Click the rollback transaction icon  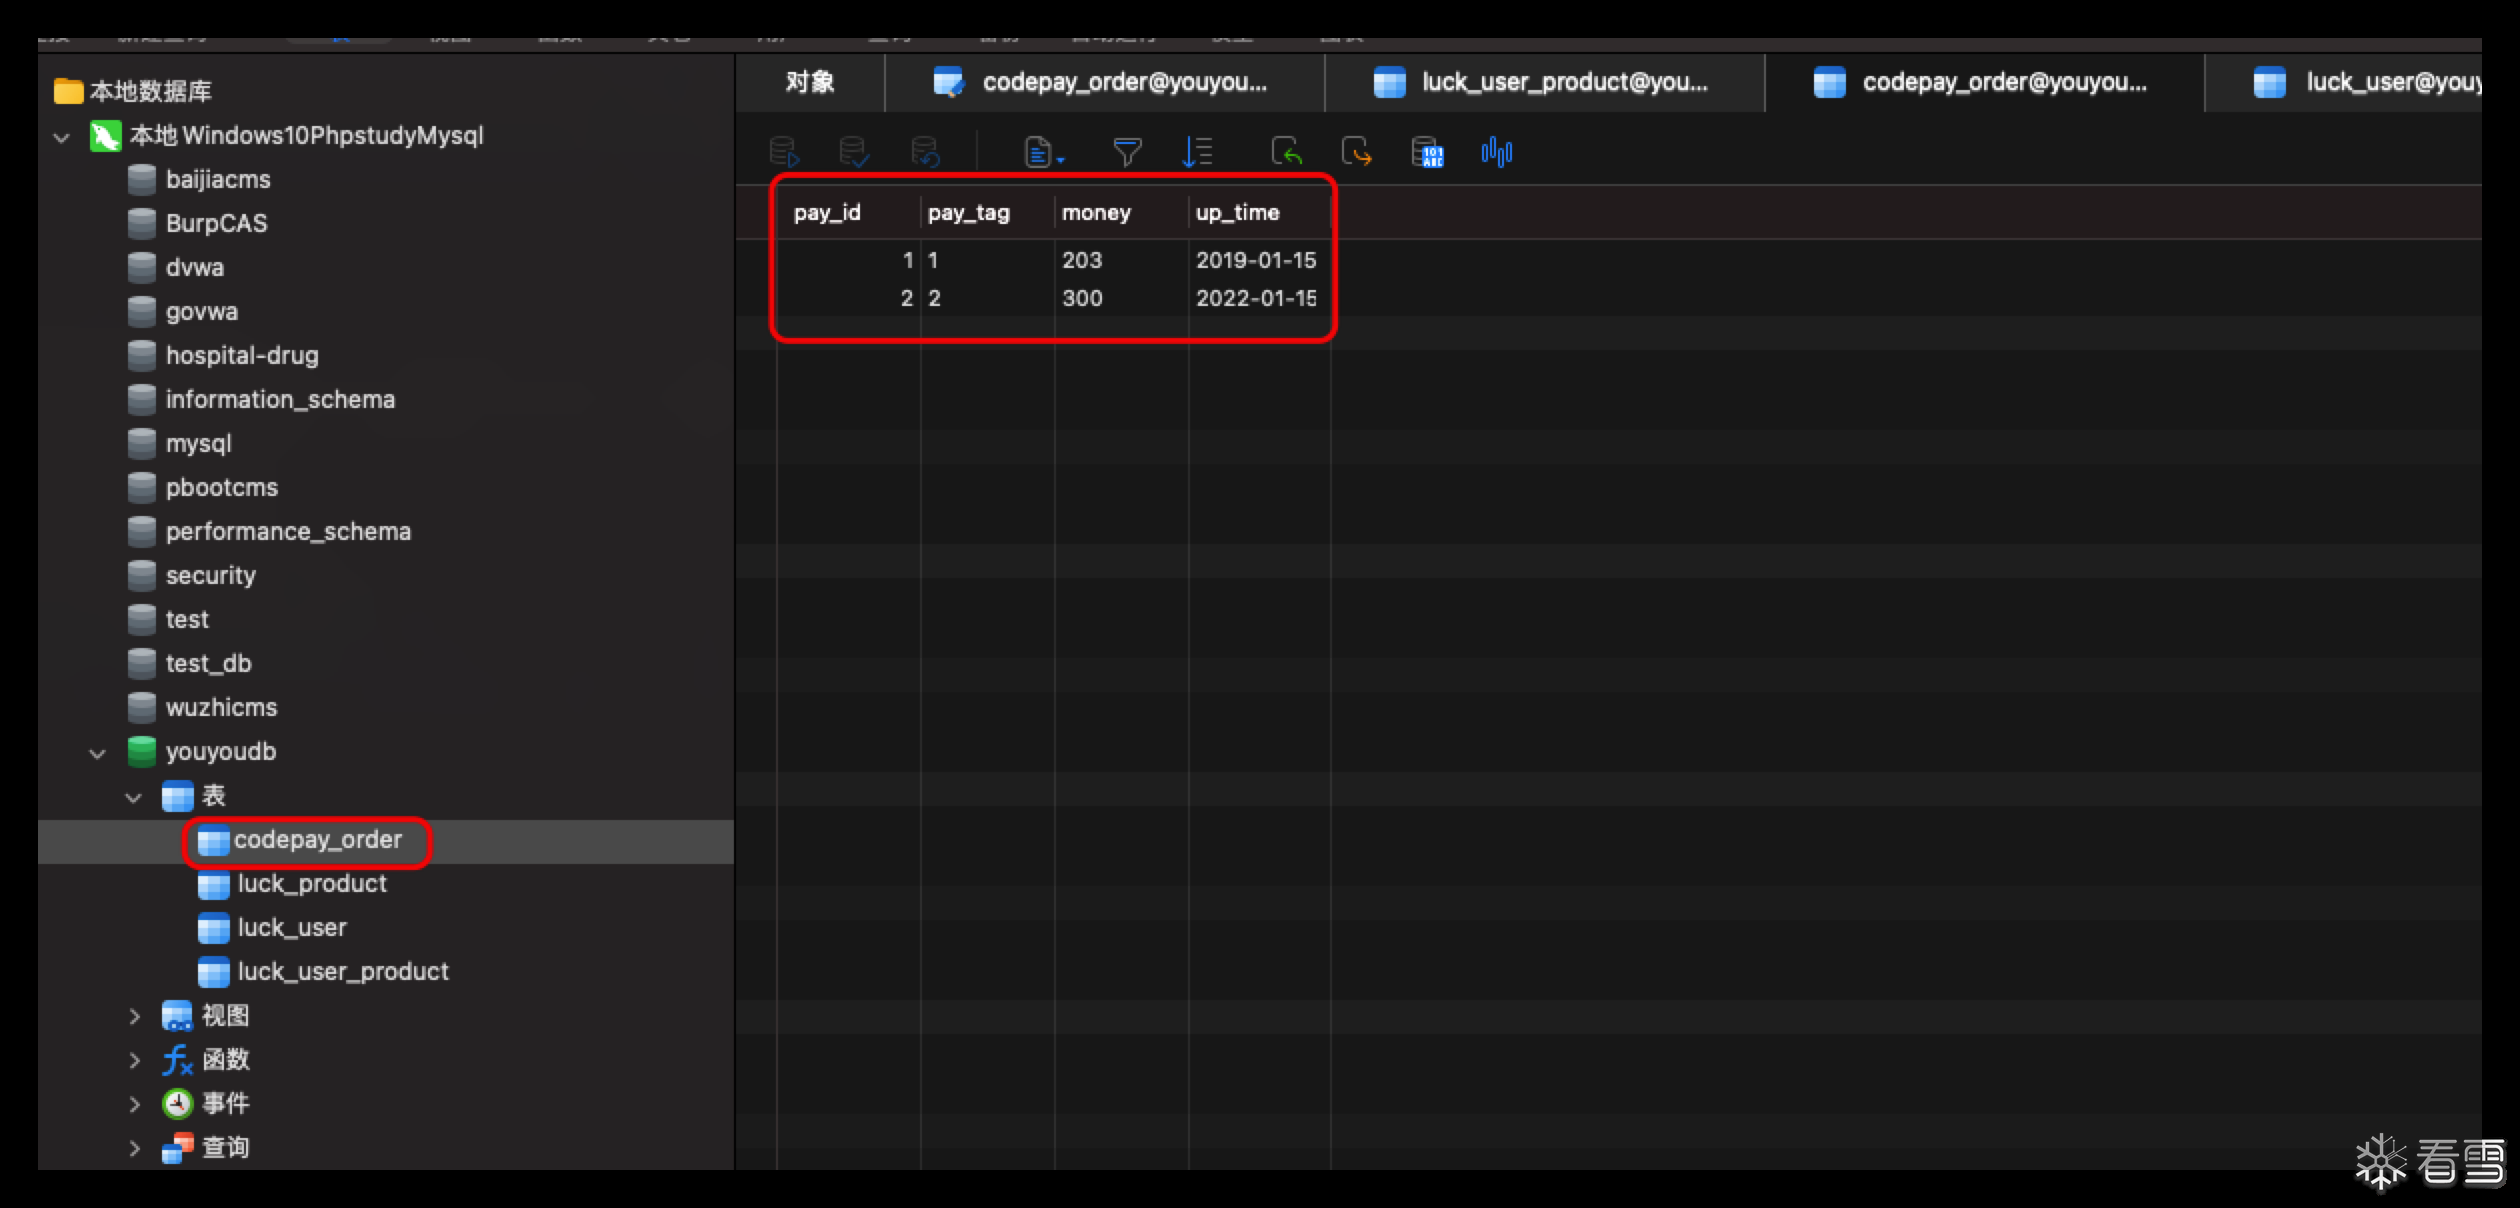pyautogui.click(x=925, y=152)
